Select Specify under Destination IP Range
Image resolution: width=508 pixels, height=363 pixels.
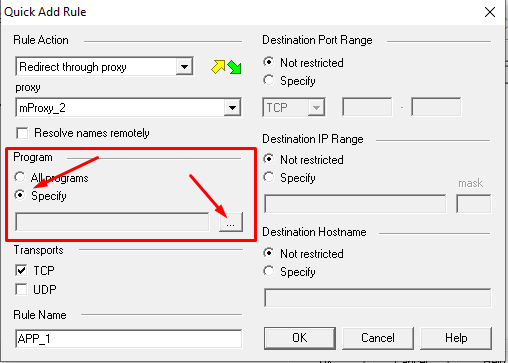(269, 177)
